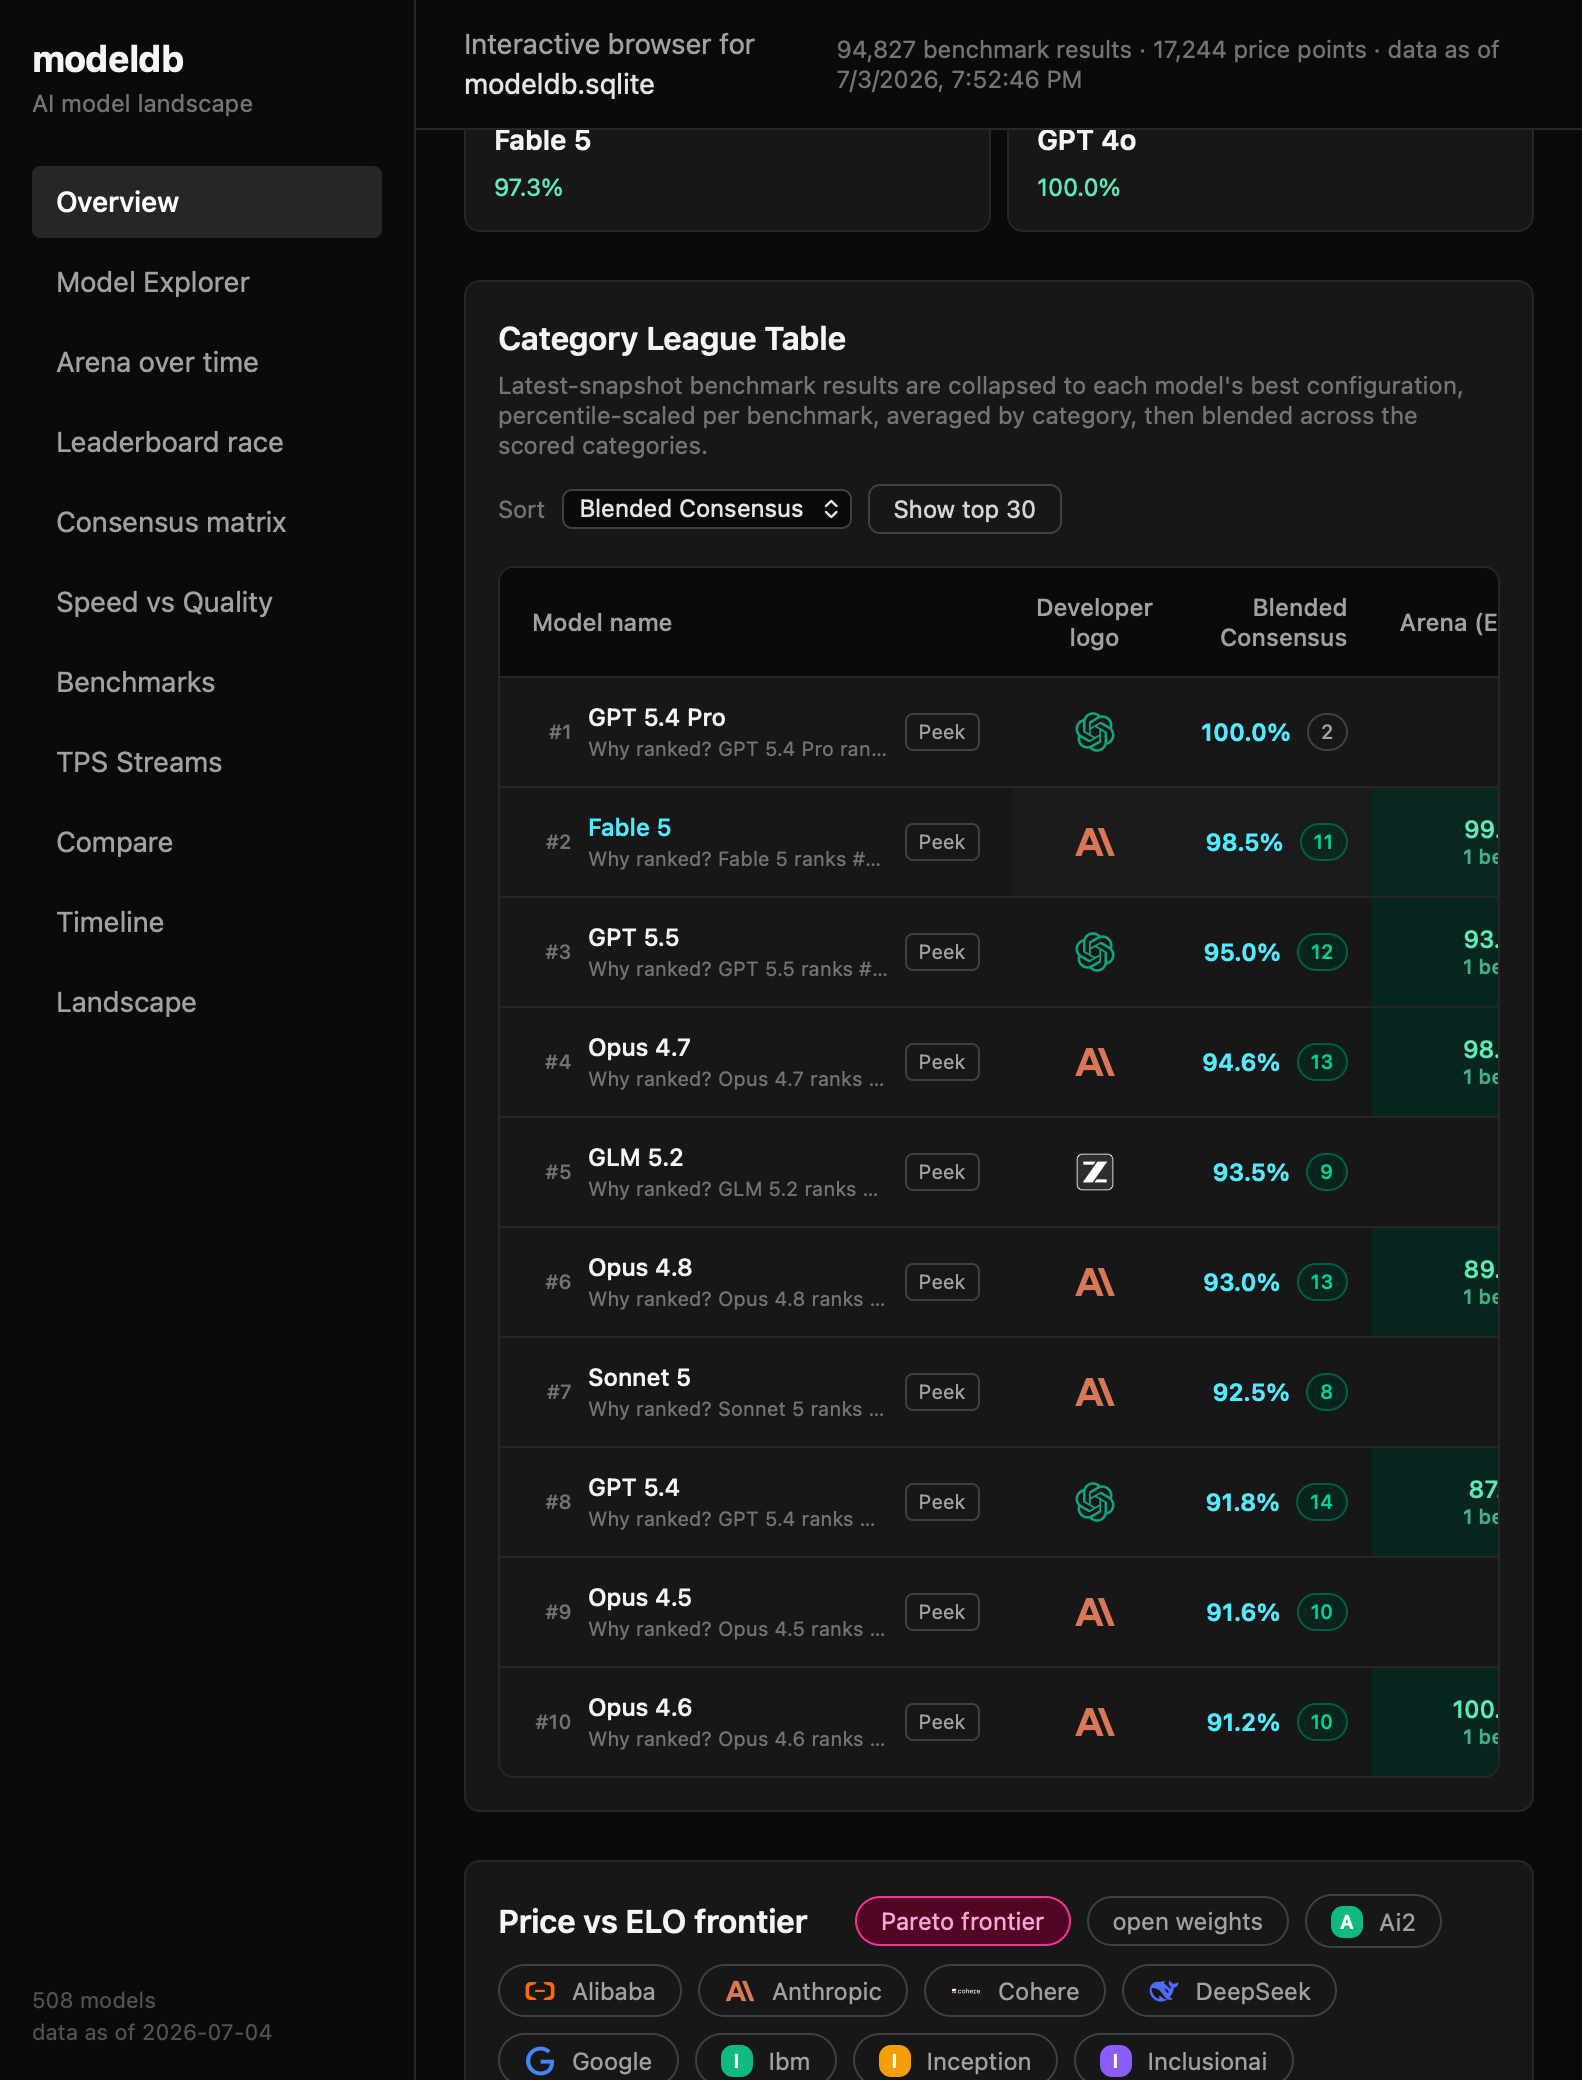Click the Model name column header

coord(602,622)
